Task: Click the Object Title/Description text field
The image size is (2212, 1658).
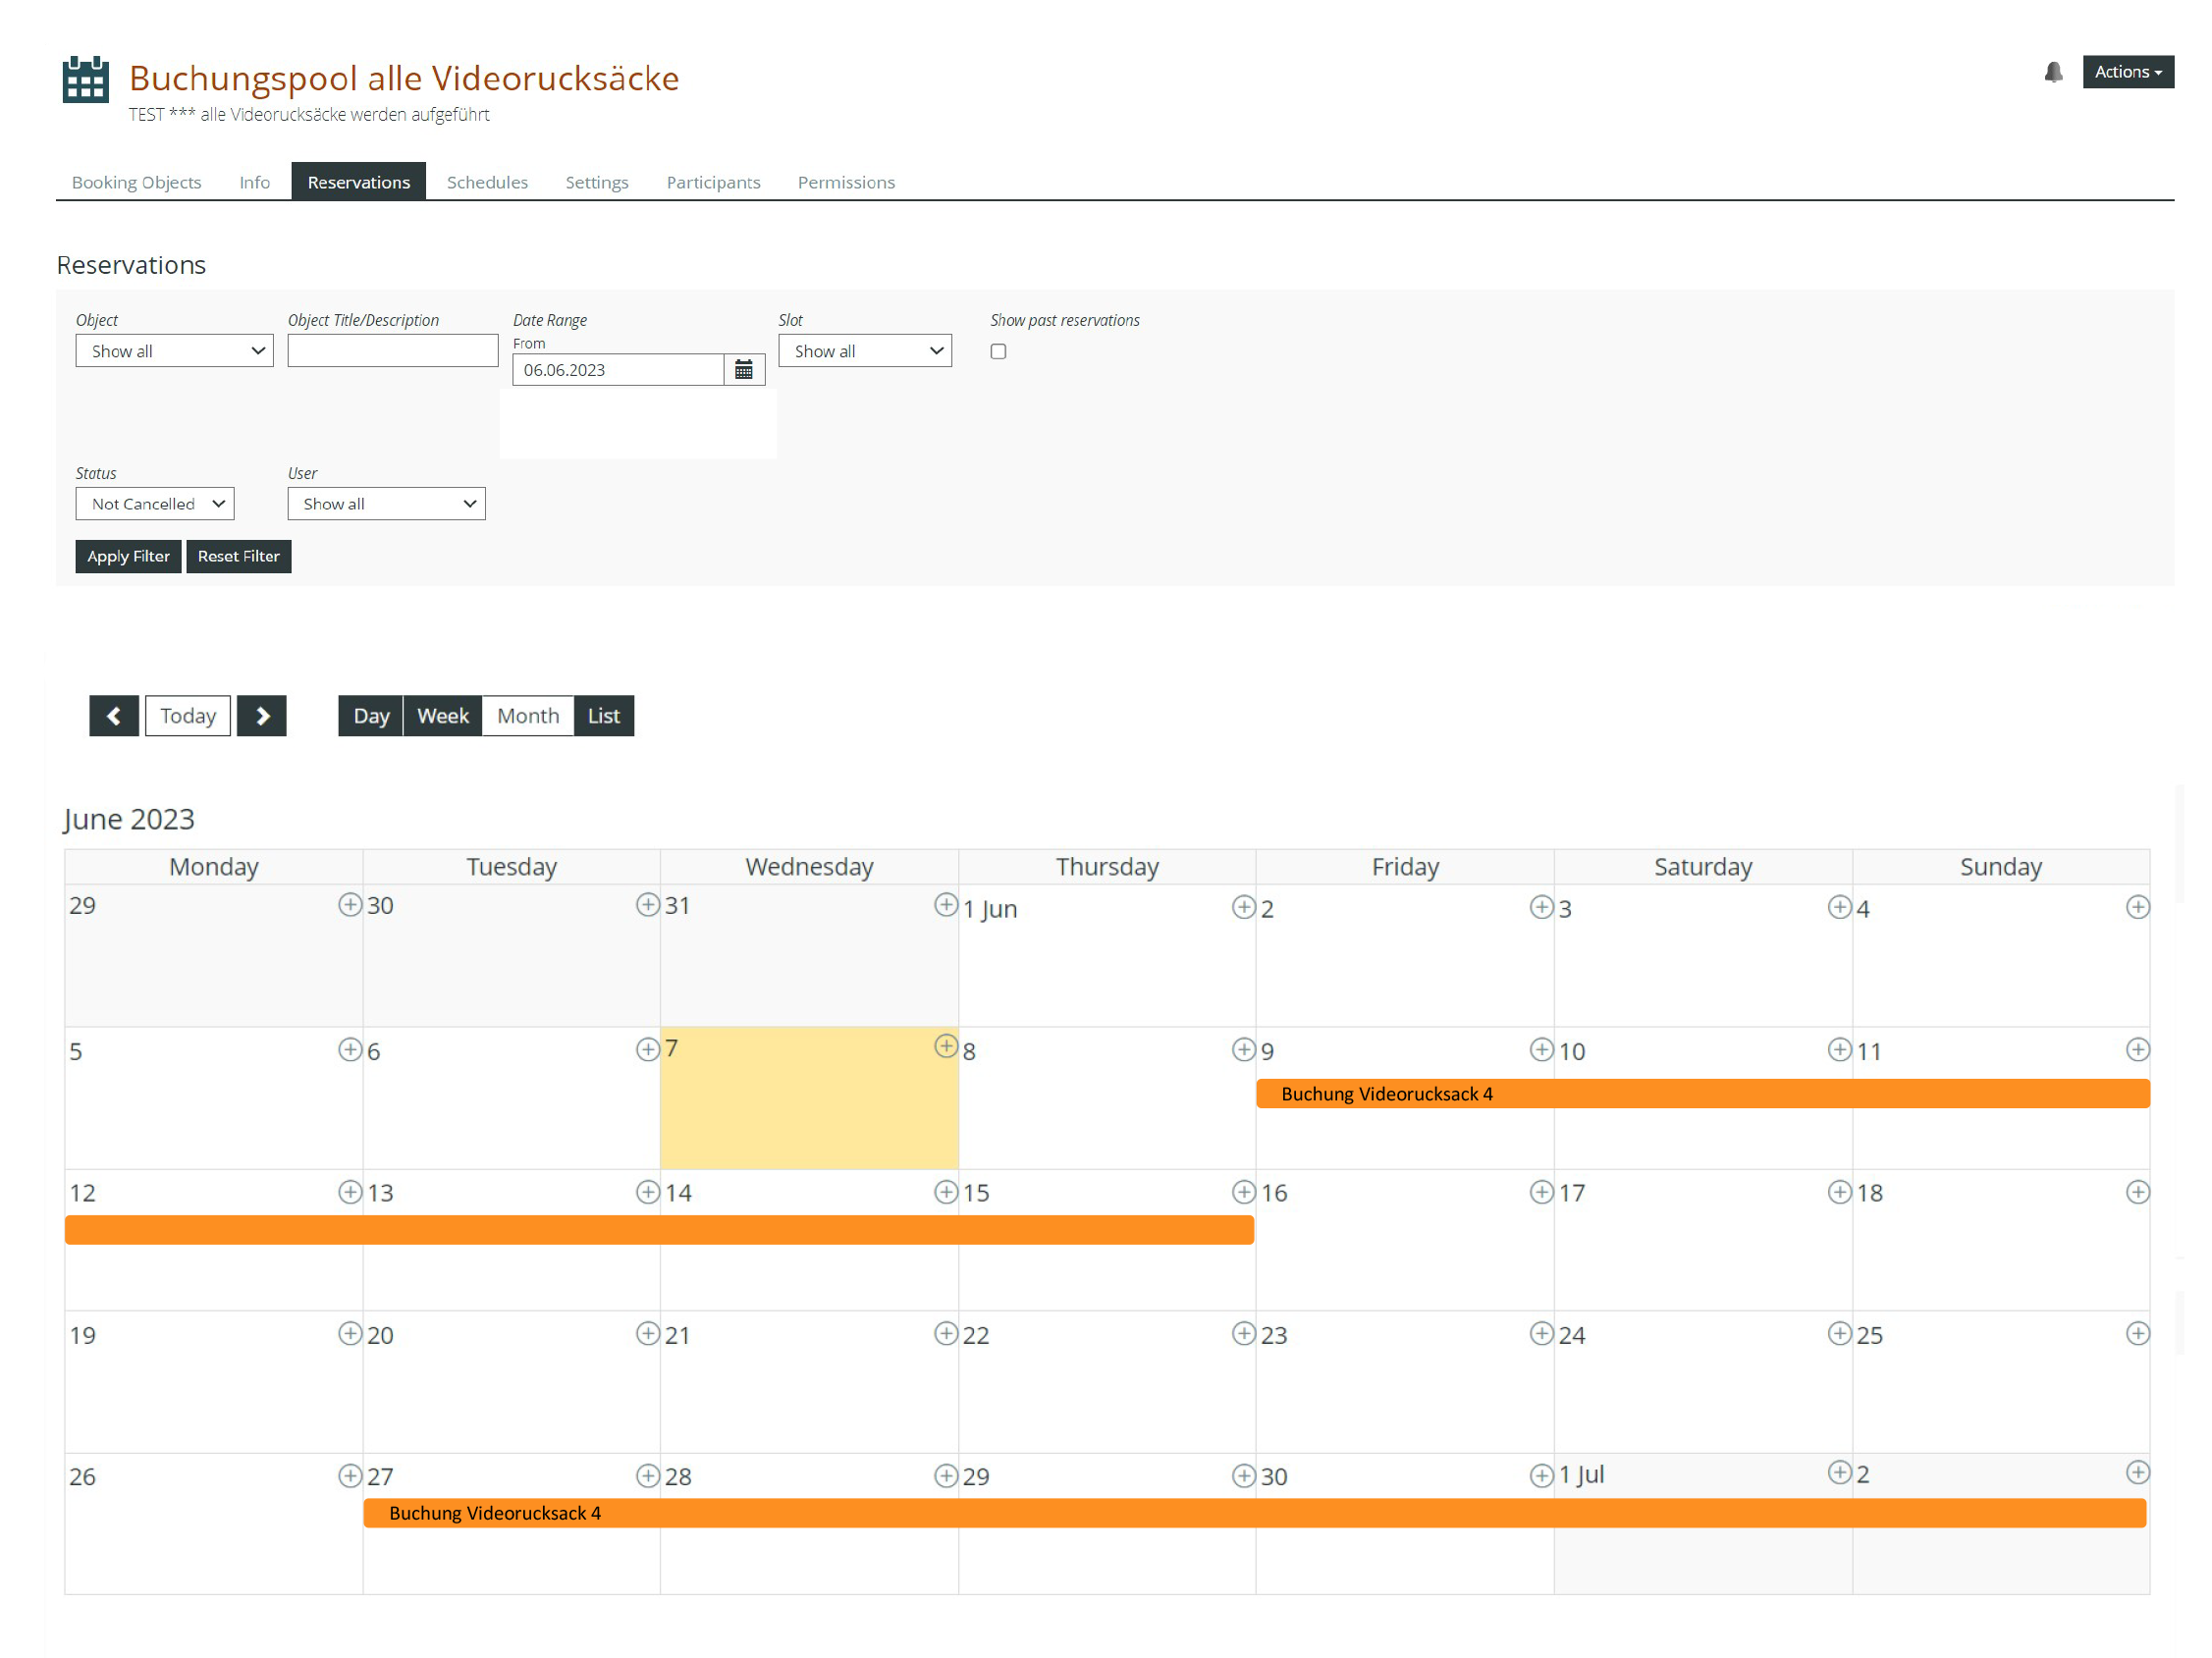Action: 392,351
